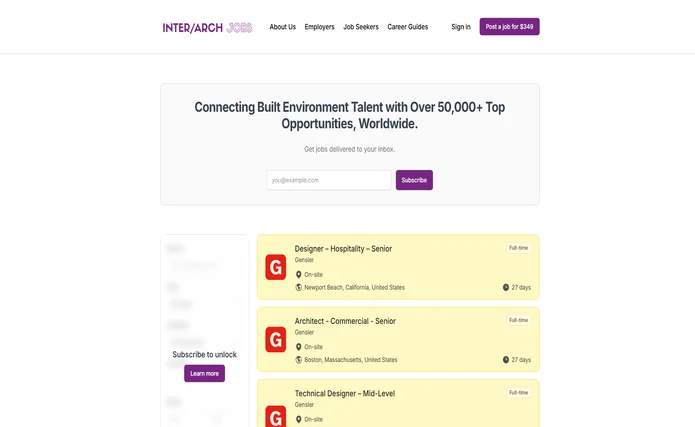Click 27 days on Architect Commercial card
The height and width of the screenshot is (427, 695).
coord(521,360)
